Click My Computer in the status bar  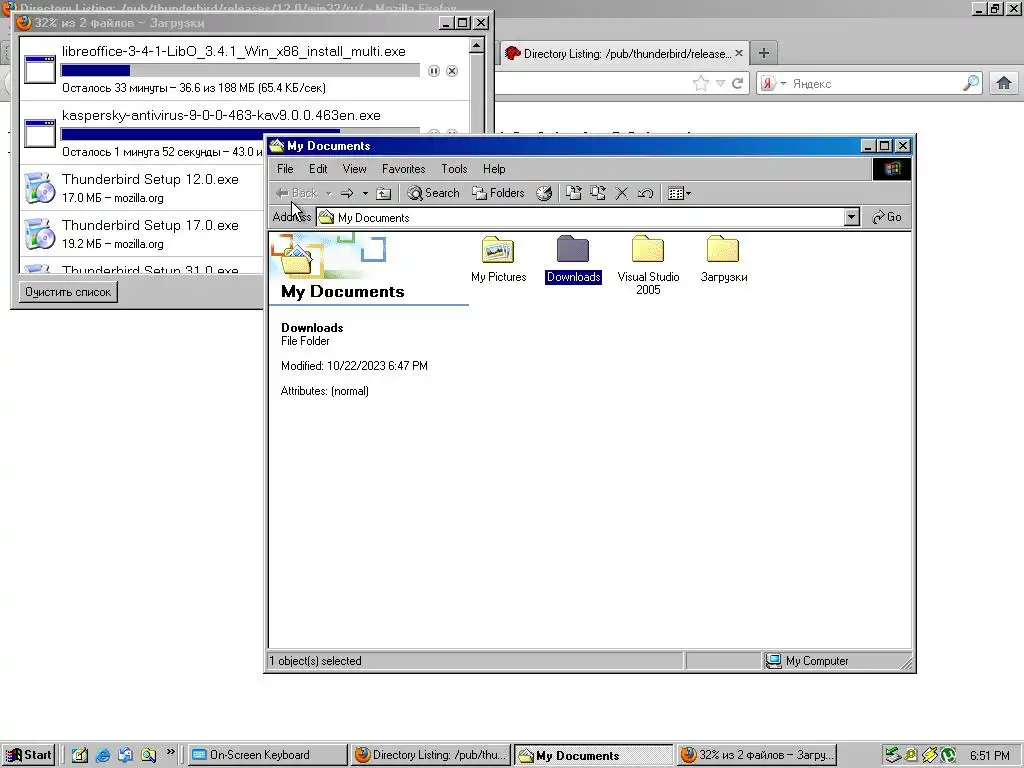pos(807,661)
